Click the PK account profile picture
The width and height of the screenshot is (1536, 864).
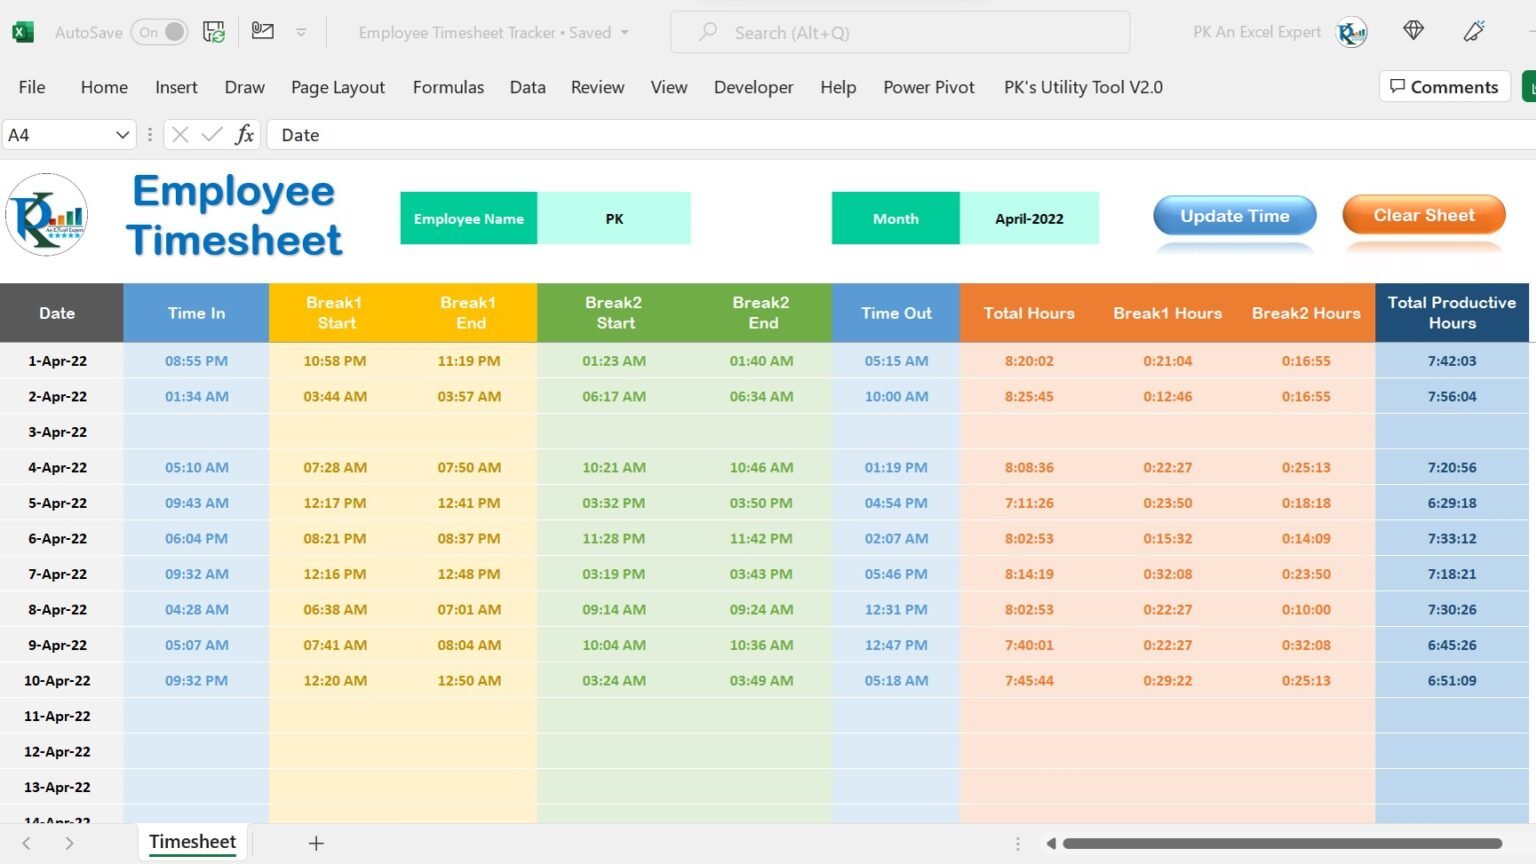click(x=1351, y=31)
